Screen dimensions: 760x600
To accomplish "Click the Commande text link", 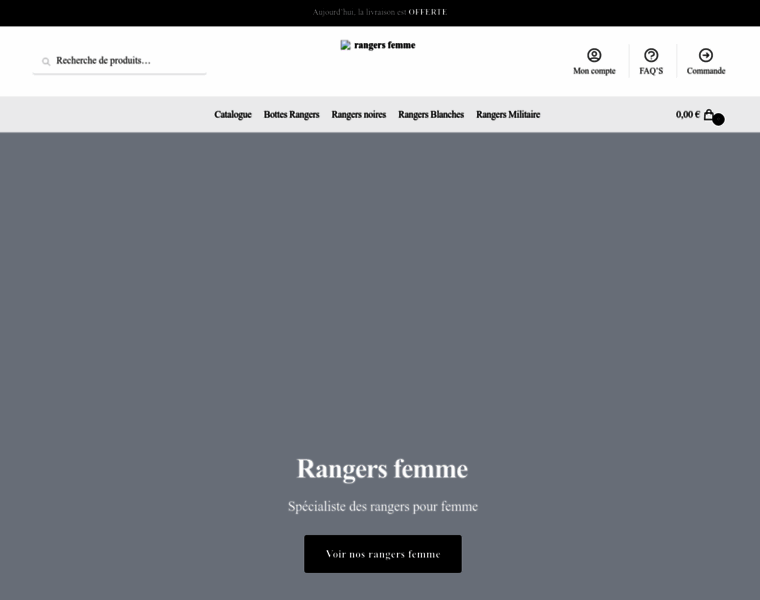I will pyautogui.click(x=706, y=71).
